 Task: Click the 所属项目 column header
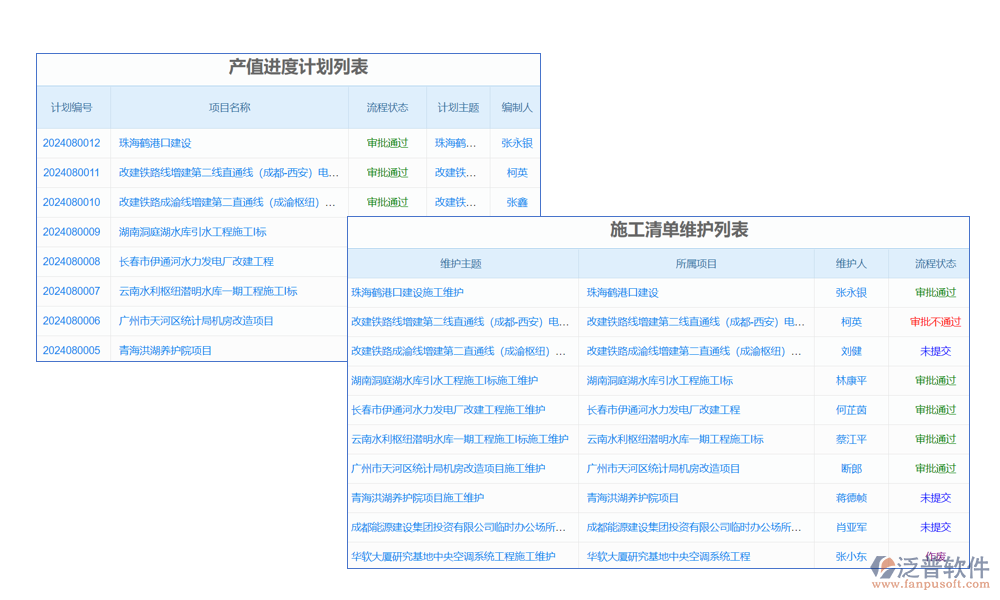pyautogui.click(x=696, y=264)
